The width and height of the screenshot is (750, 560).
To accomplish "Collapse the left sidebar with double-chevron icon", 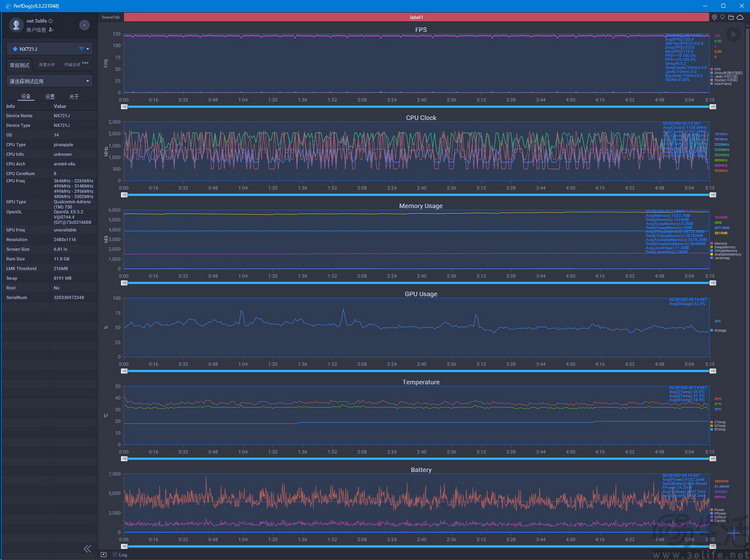I will click(x=87, y=549).
